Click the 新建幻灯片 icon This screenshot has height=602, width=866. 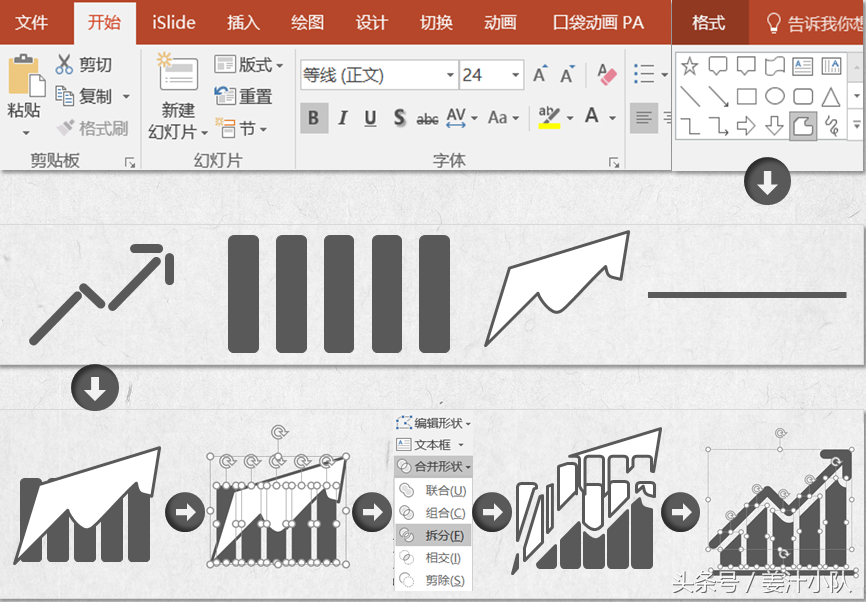(178, 72)
